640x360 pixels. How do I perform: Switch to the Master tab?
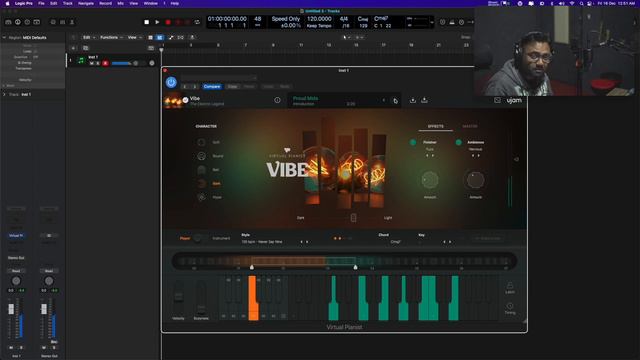[x=470, y=127]
